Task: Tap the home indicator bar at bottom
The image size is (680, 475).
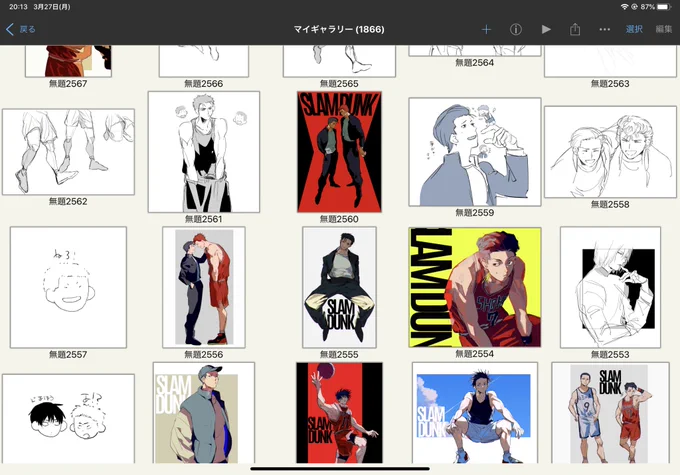Action: [x=340, y=468]
